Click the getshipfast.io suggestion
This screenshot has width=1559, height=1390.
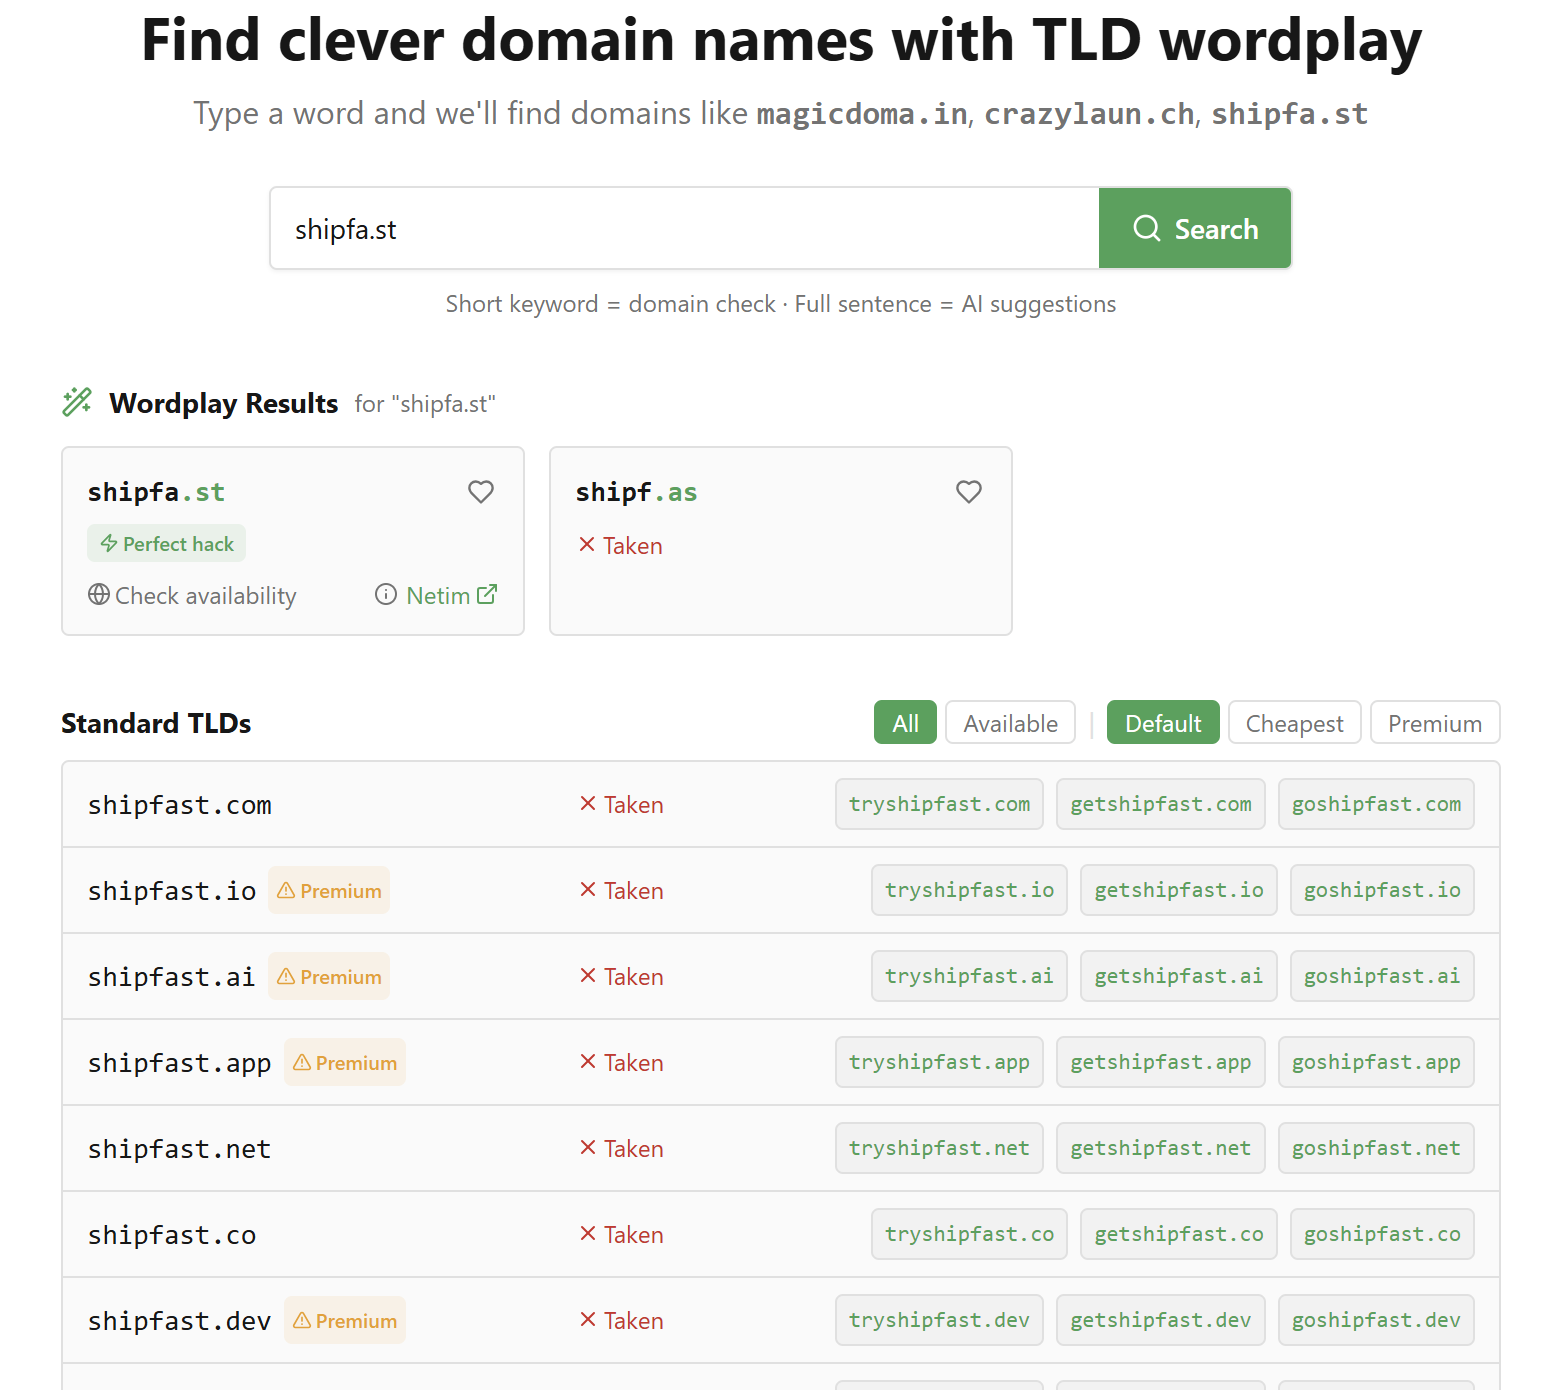coord(1179,890)
